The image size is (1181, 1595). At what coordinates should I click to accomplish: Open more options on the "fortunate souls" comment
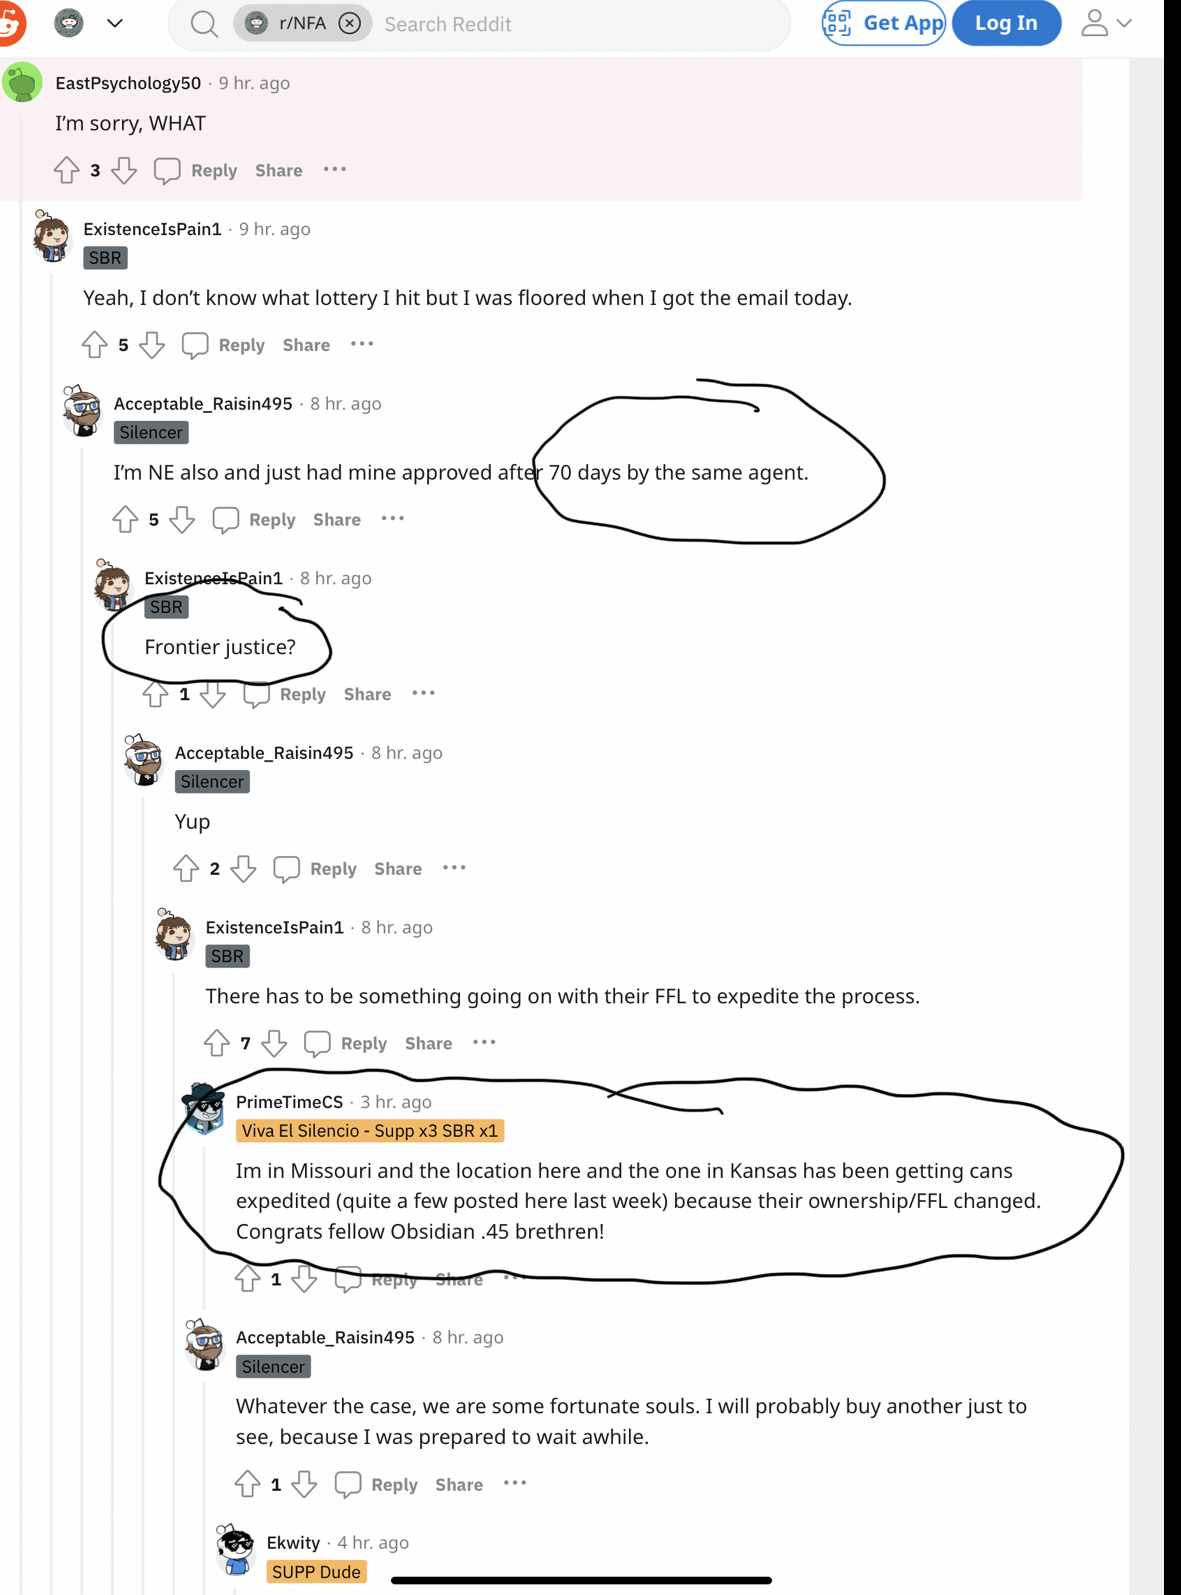[515, 1484]
